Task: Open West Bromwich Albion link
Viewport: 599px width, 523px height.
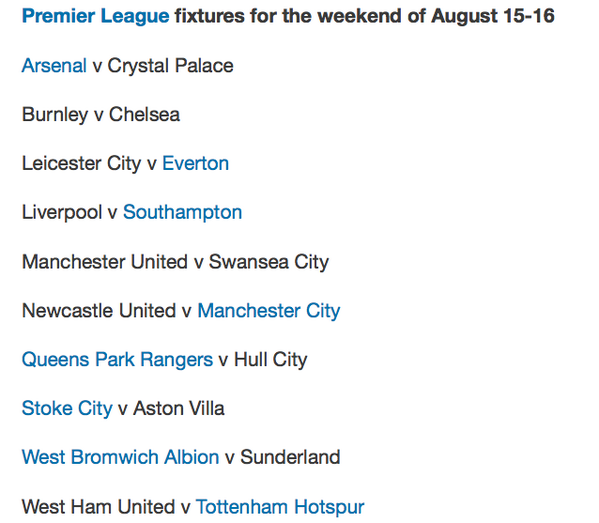Action: coord(120,457)
